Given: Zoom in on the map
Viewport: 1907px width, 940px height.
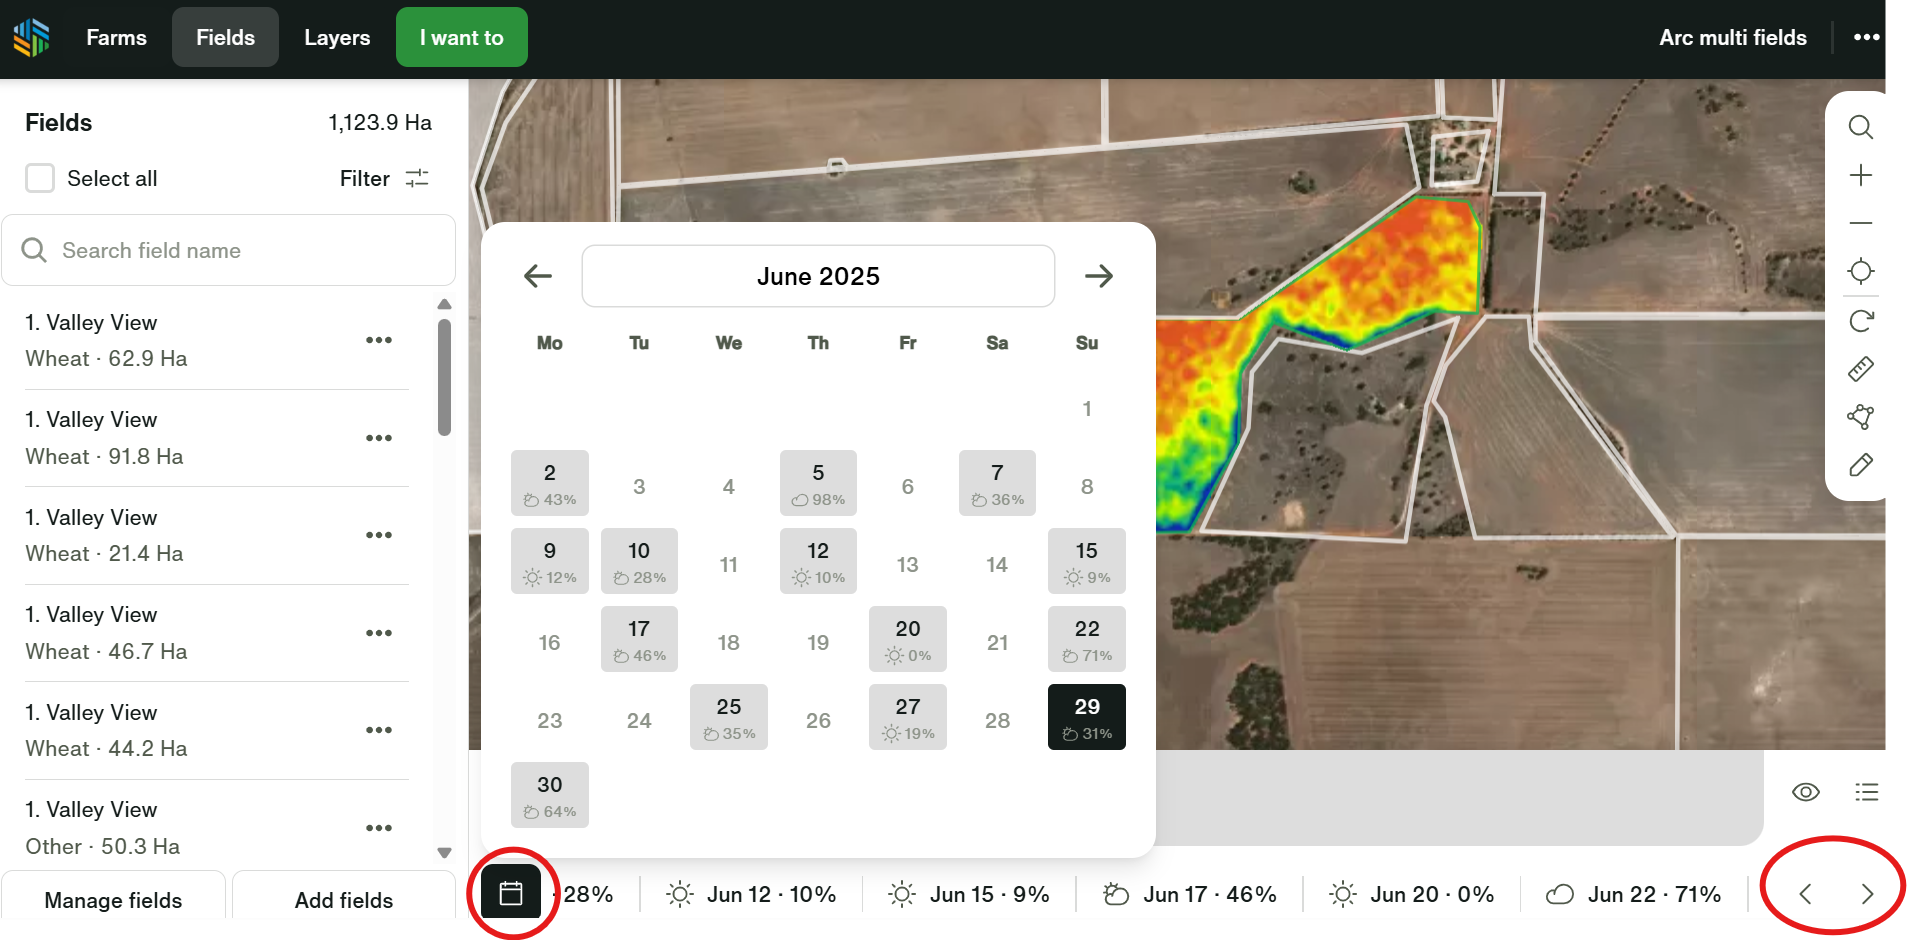Looking at the screenshot, I should 1860,176.
